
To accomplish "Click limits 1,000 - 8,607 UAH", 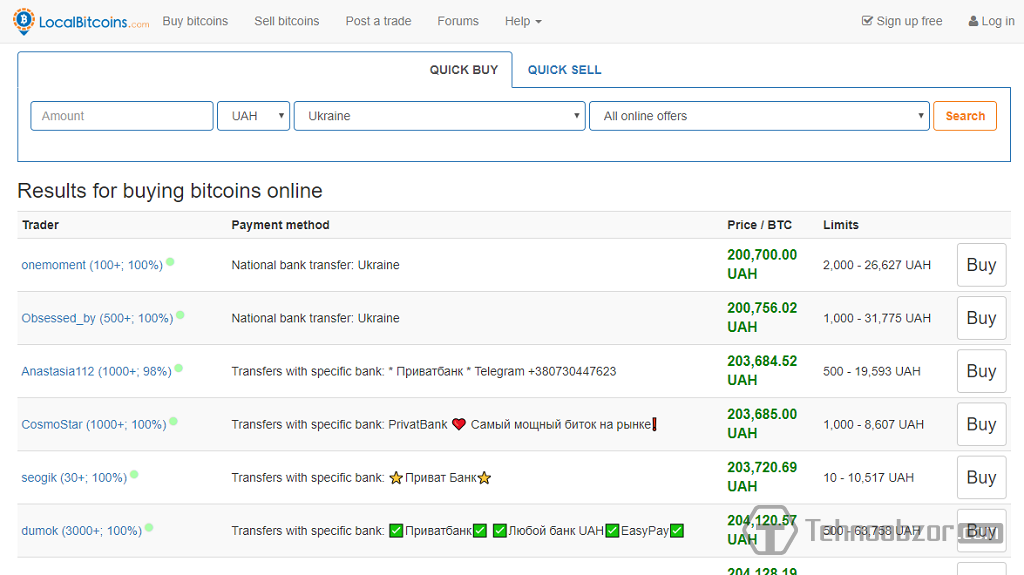I will pos(873,425).
